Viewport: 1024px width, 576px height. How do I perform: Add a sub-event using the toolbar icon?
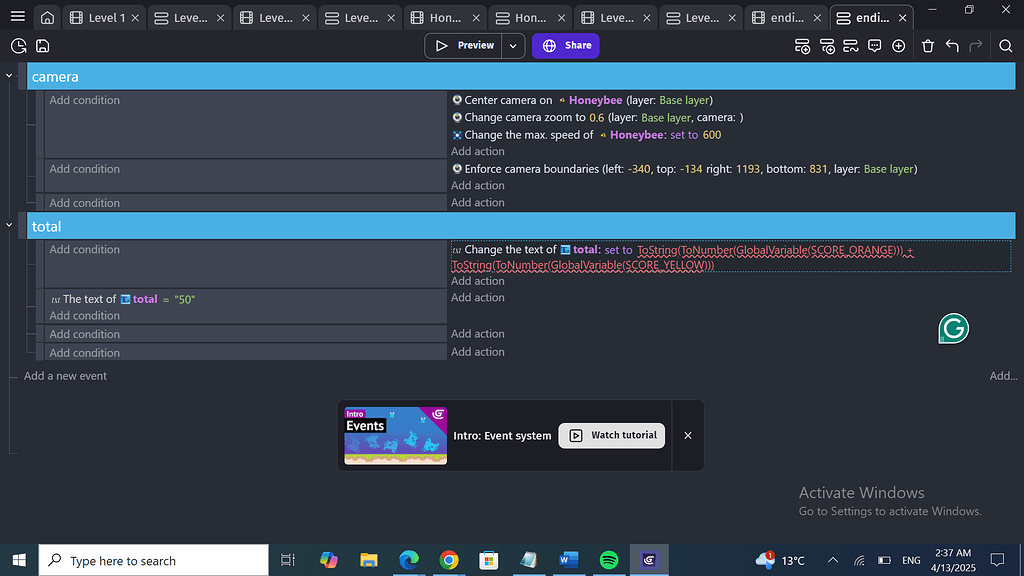(x=827, y=46)
